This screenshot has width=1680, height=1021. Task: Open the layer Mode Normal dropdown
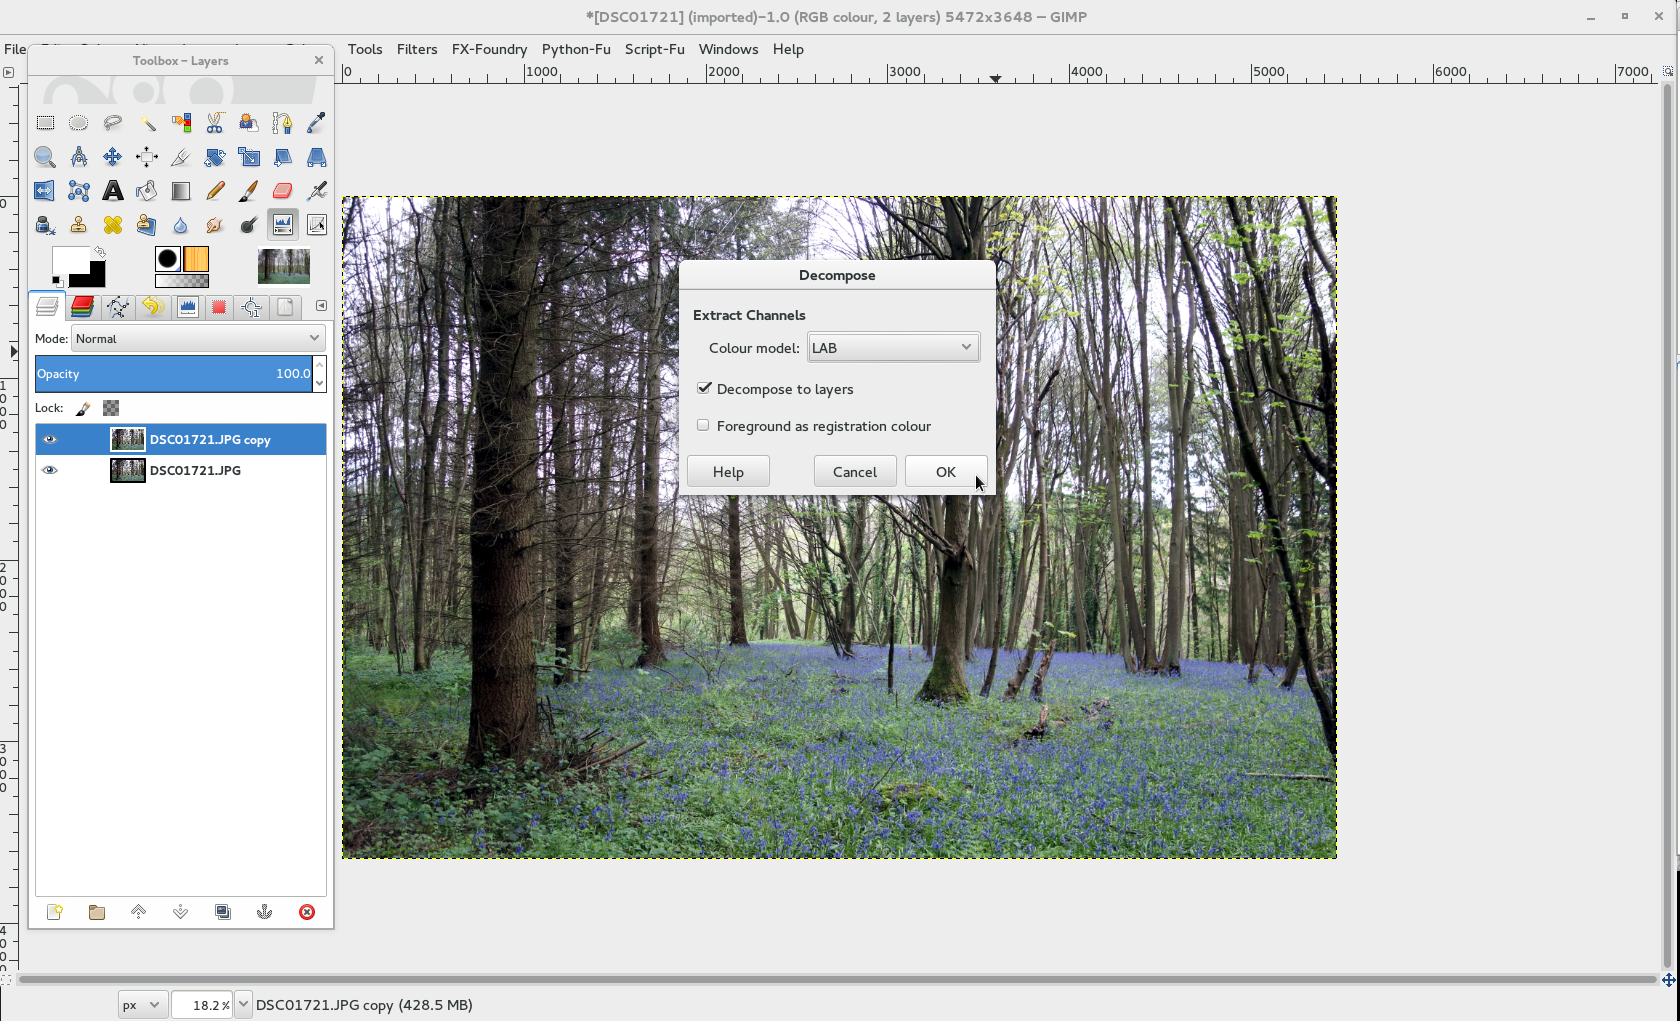tap(198, 339)
